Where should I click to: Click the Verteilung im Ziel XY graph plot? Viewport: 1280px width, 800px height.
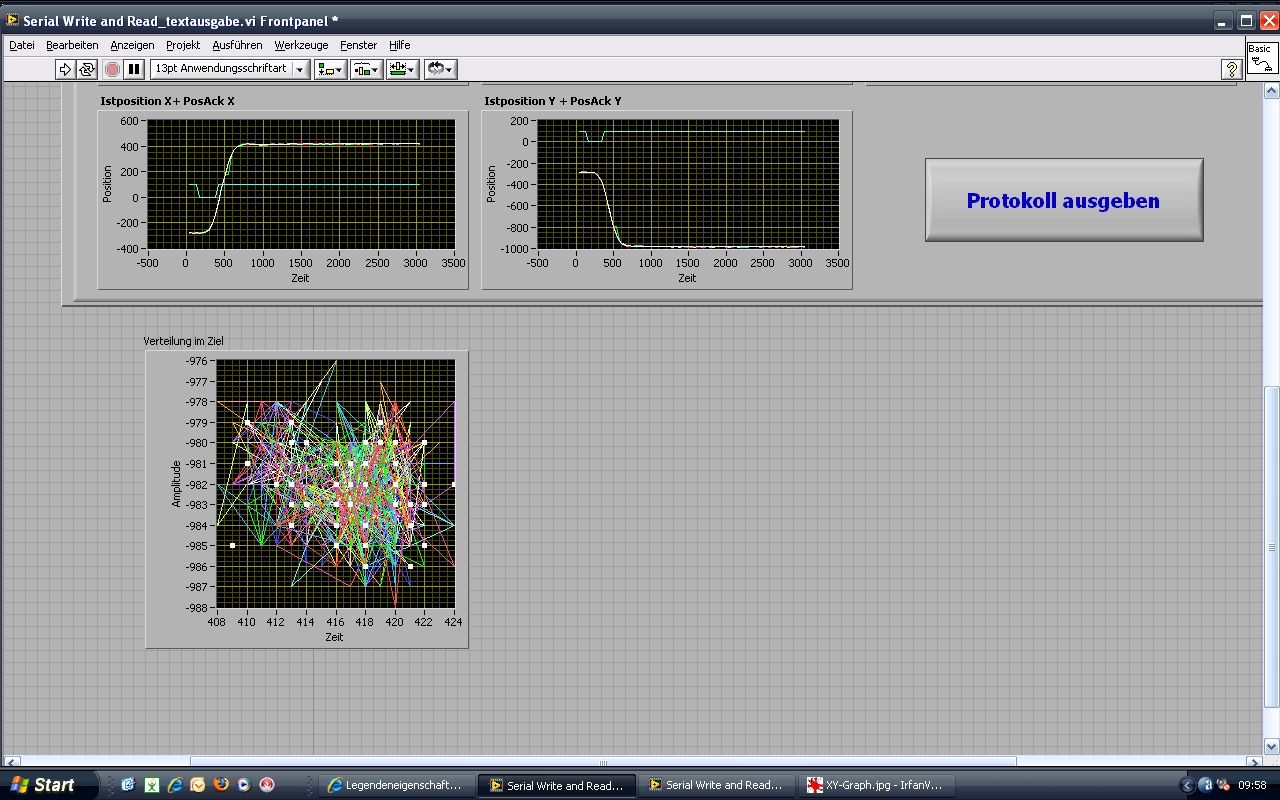click(335, 484)
